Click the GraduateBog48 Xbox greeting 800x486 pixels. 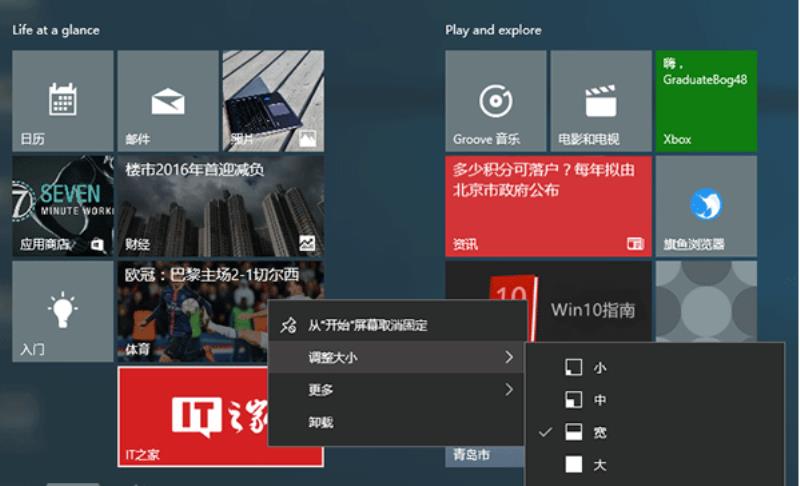(705, 72)
